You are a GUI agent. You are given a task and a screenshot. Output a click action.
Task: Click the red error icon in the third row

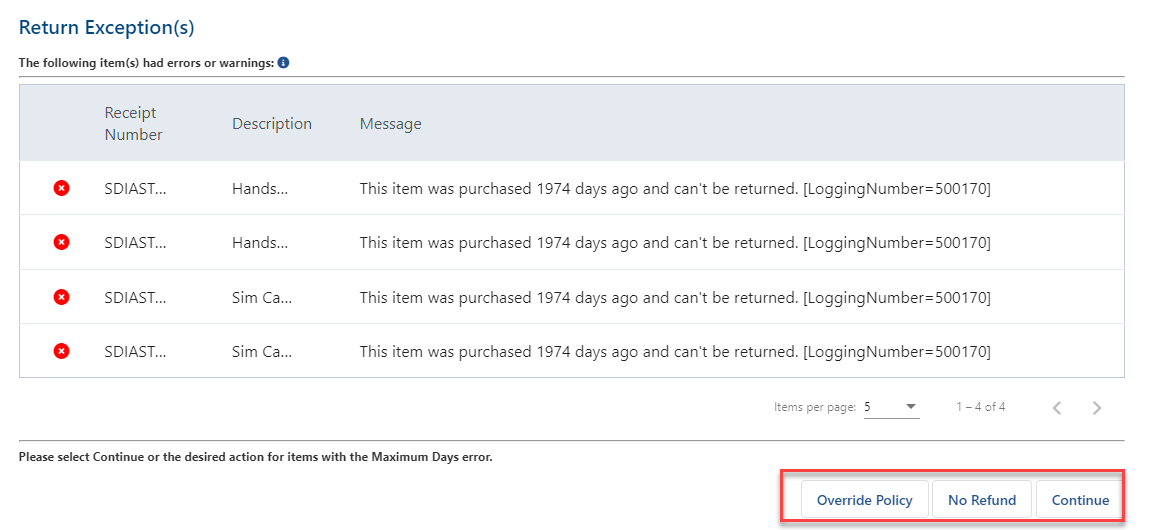tap(62, 297)
